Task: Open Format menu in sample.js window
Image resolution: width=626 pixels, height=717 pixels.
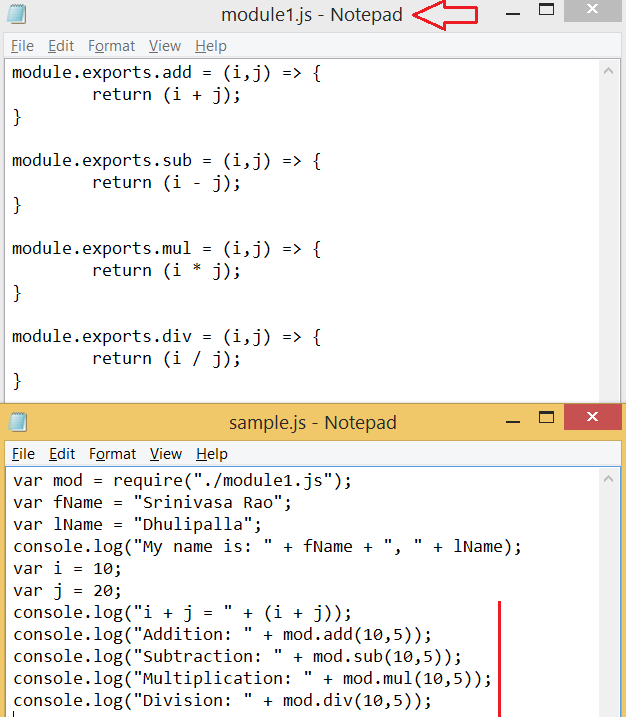Action: tap(112, 454)
